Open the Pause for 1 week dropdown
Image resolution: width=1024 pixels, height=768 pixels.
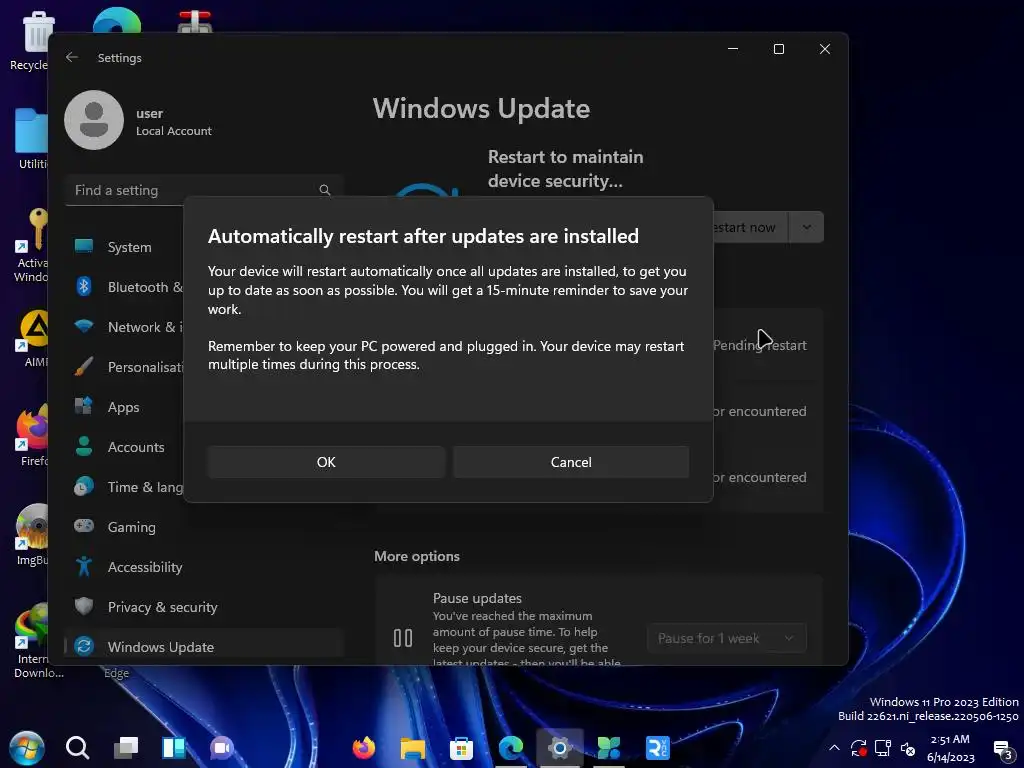point(726,638)
